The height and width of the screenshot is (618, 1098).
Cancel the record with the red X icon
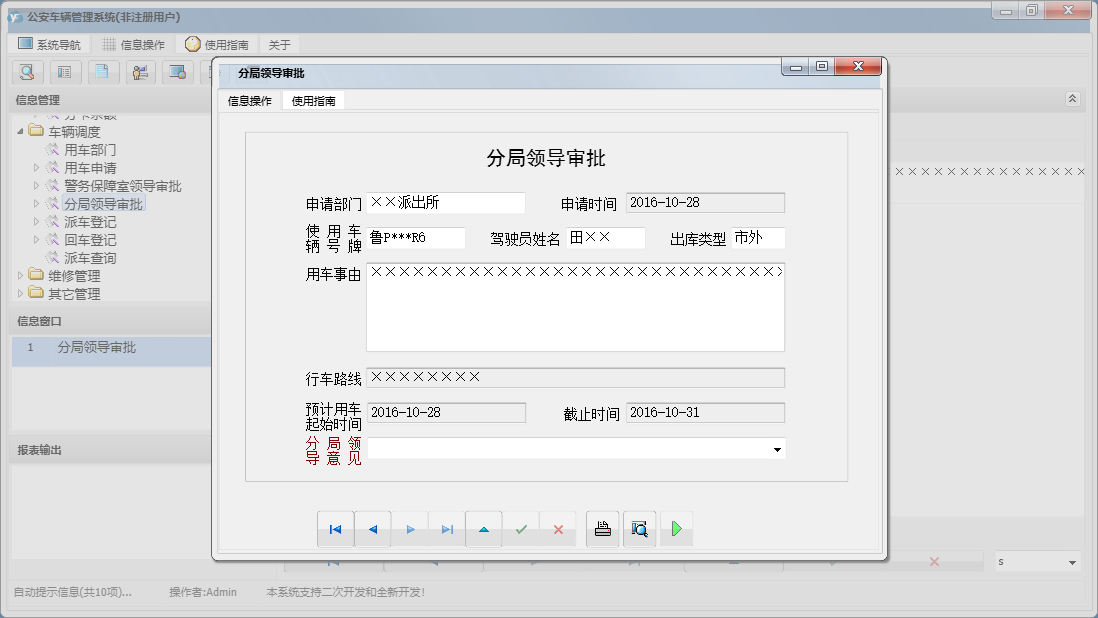coord(557,529)
